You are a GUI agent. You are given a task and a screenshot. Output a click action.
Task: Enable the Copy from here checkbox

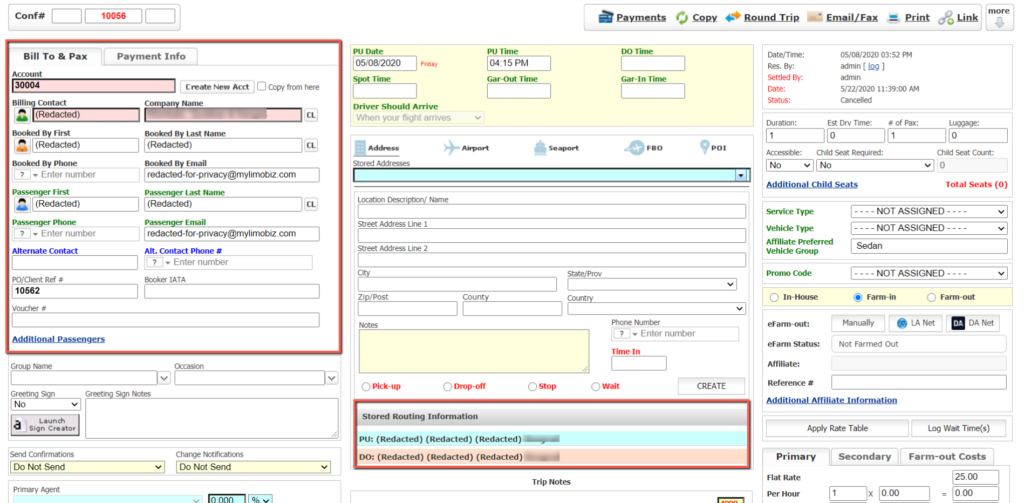262,87
